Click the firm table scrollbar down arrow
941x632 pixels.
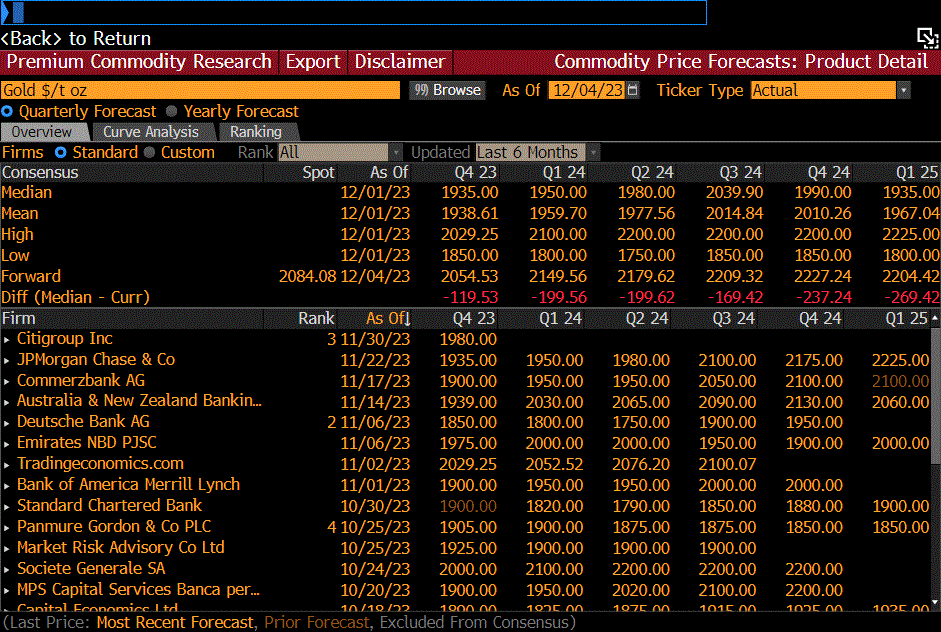pyautogui.click(x=935, y=602)
